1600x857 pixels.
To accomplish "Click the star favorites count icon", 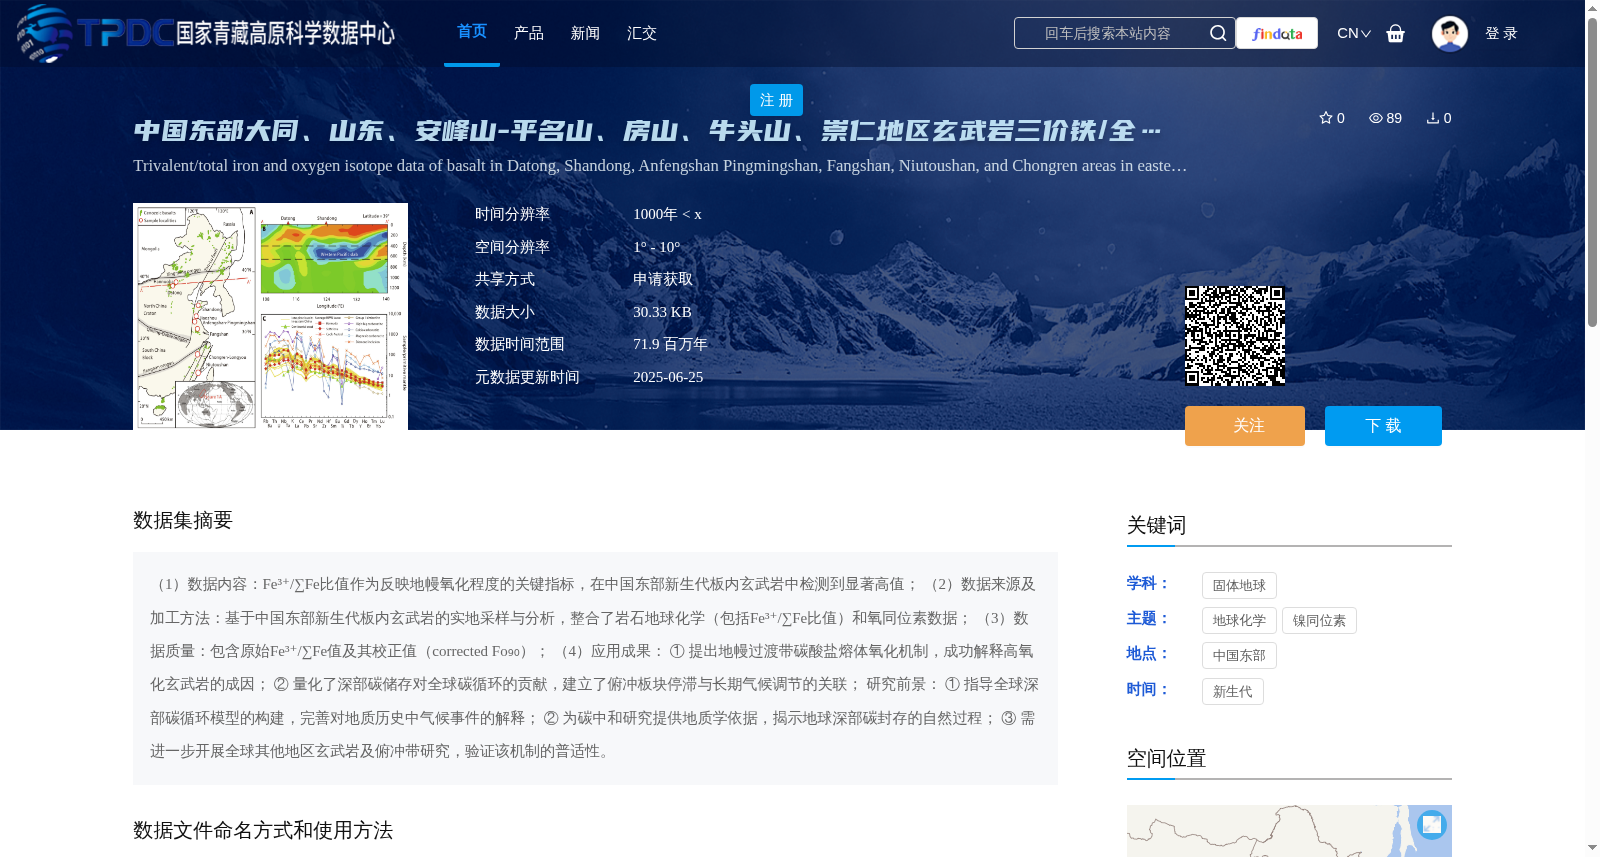I will [1326, 118].
